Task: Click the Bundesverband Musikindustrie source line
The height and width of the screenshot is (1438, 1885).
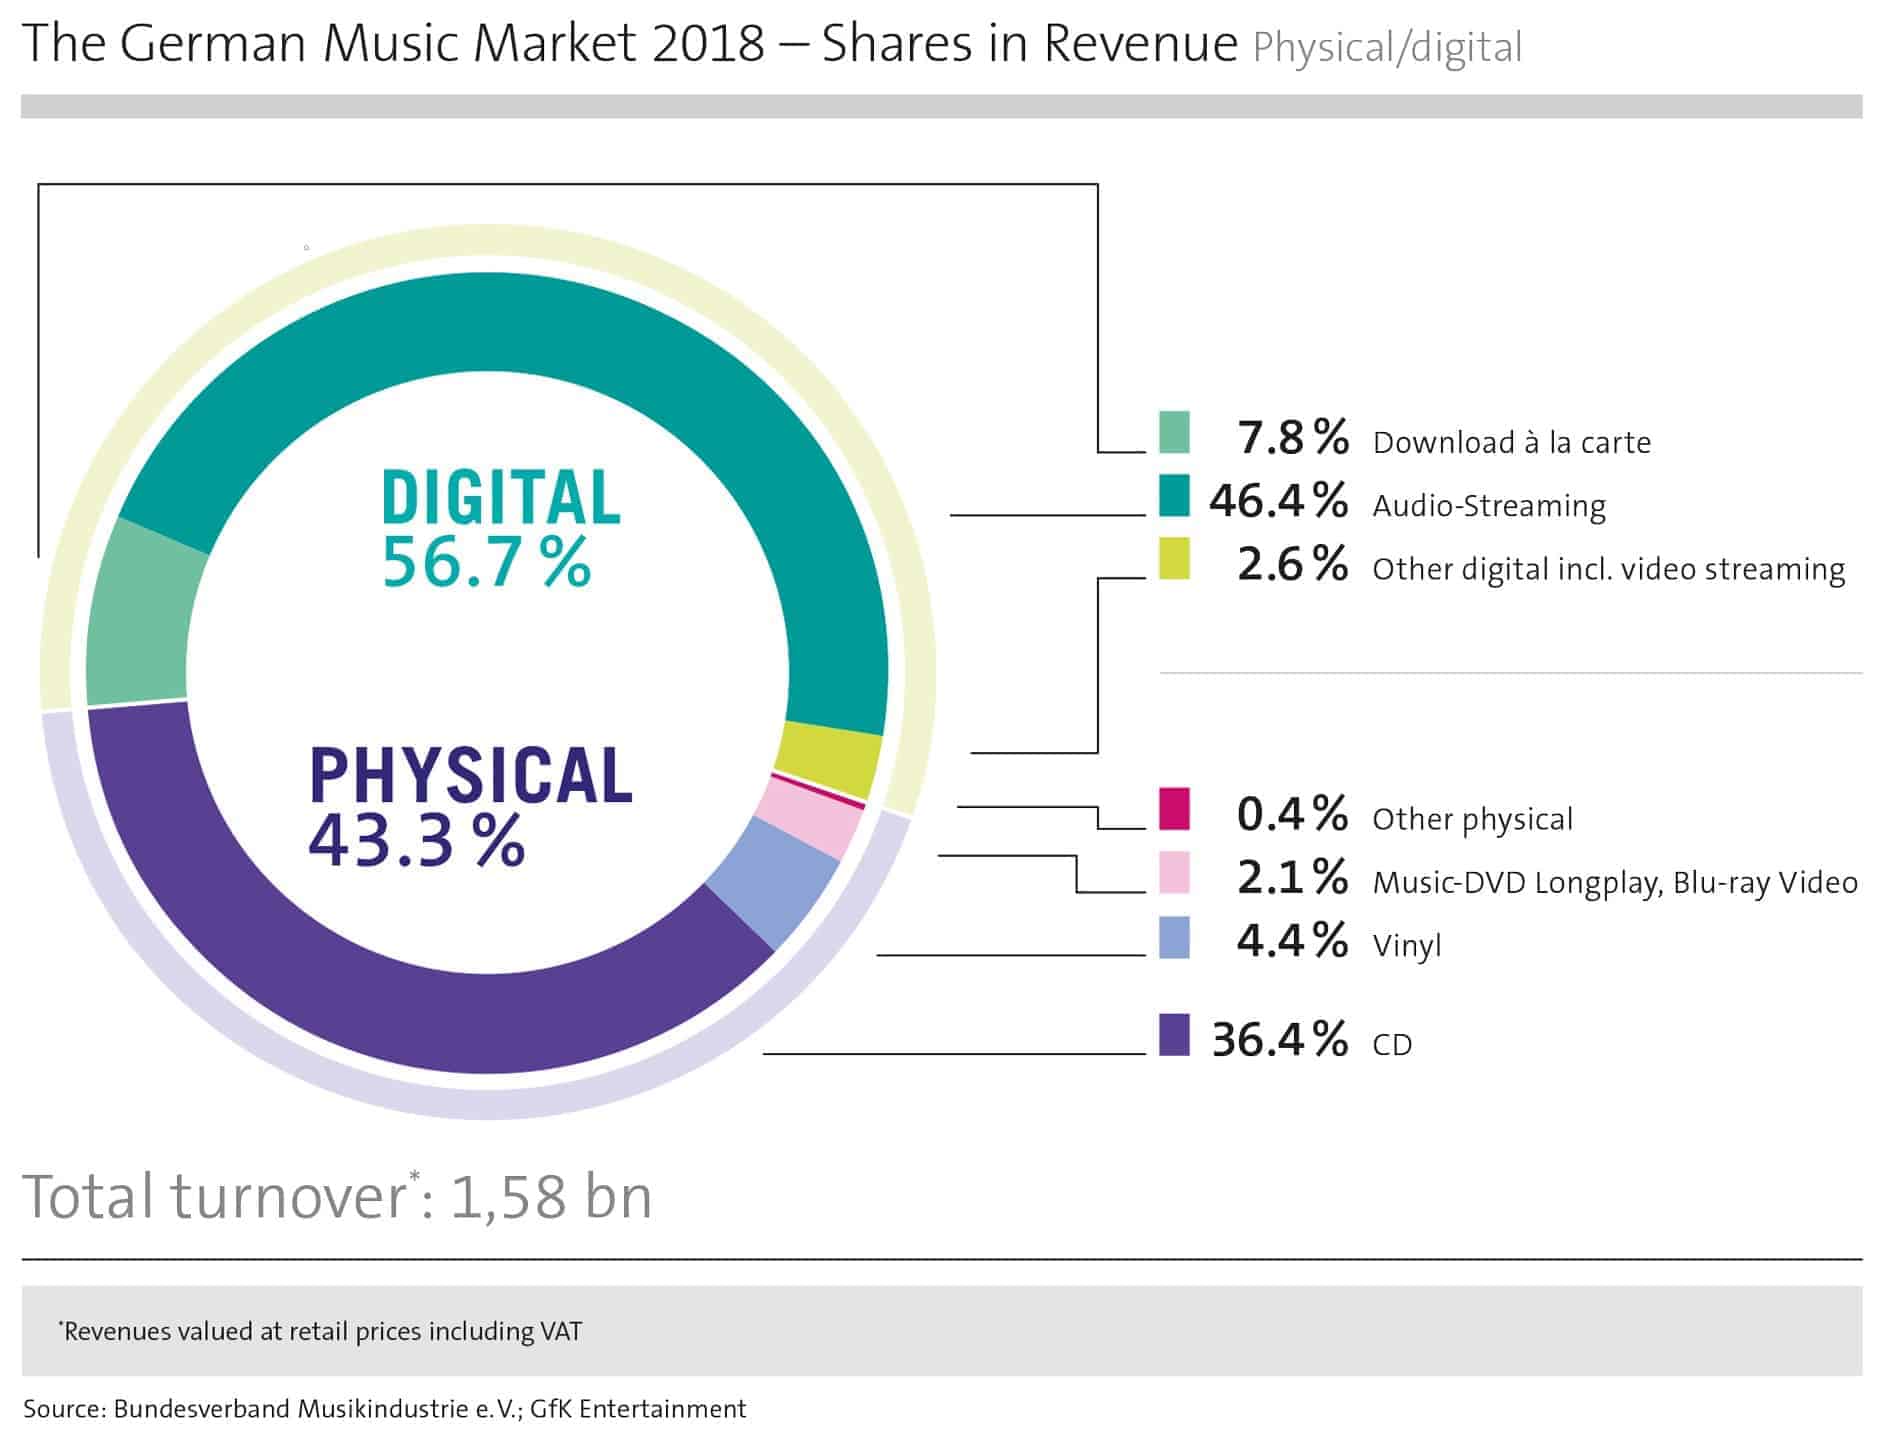Action: coord(384,1409)
